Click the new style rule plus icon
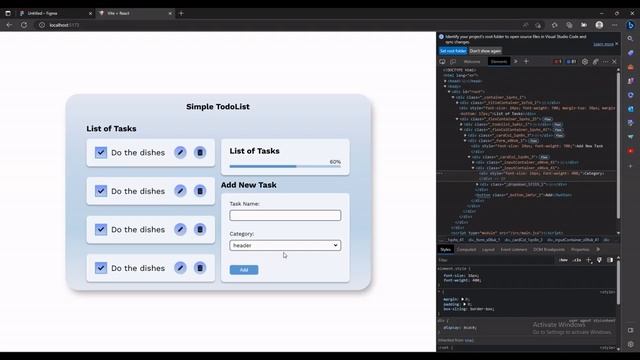 tap(589, 260)
